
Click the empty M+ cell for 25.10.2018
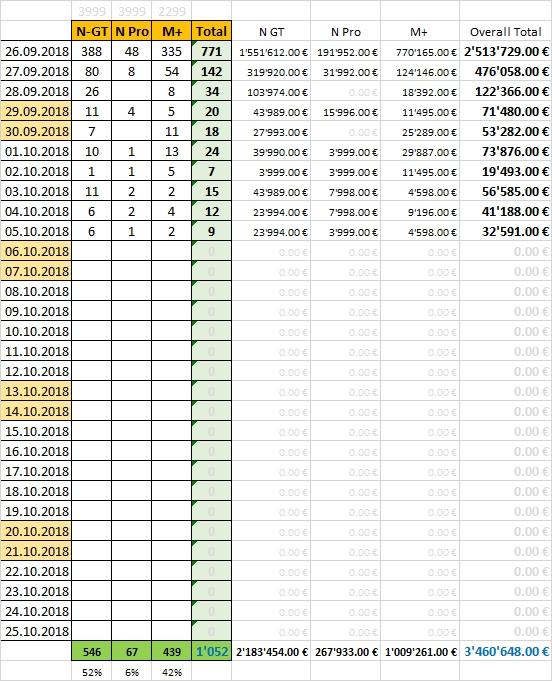[172, 631]
